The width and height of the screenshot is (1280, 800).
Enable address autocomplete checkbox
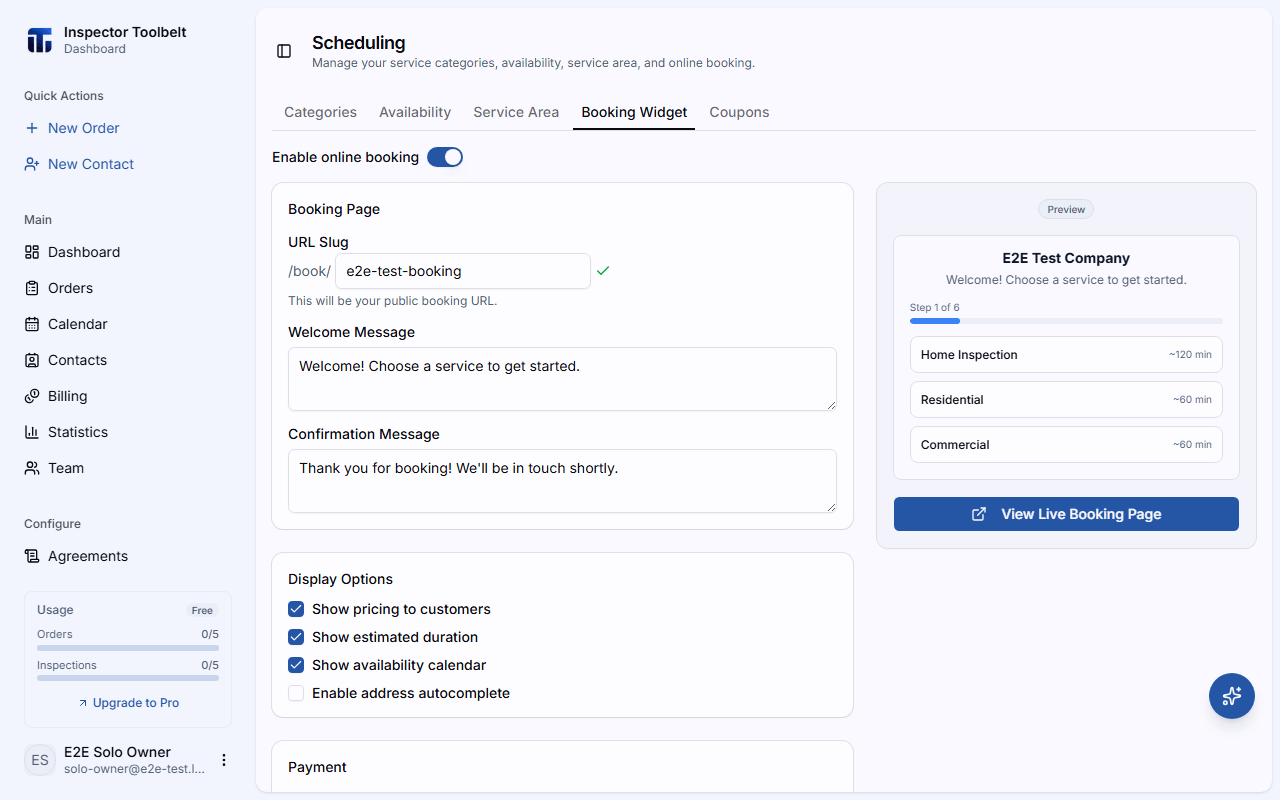click(296, 693)
